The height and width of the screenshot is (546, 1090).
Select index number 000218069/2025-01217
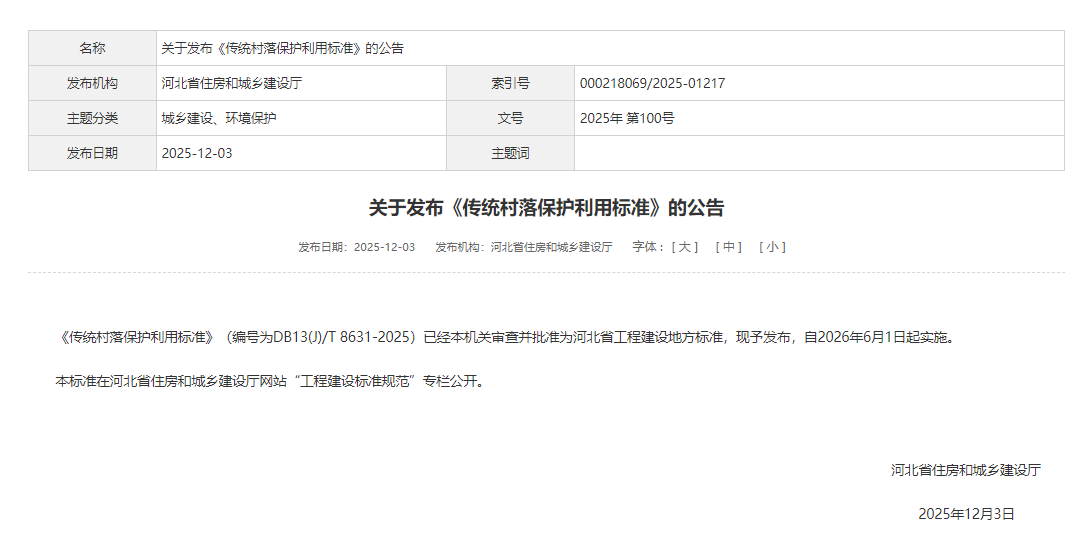point(652,83)
